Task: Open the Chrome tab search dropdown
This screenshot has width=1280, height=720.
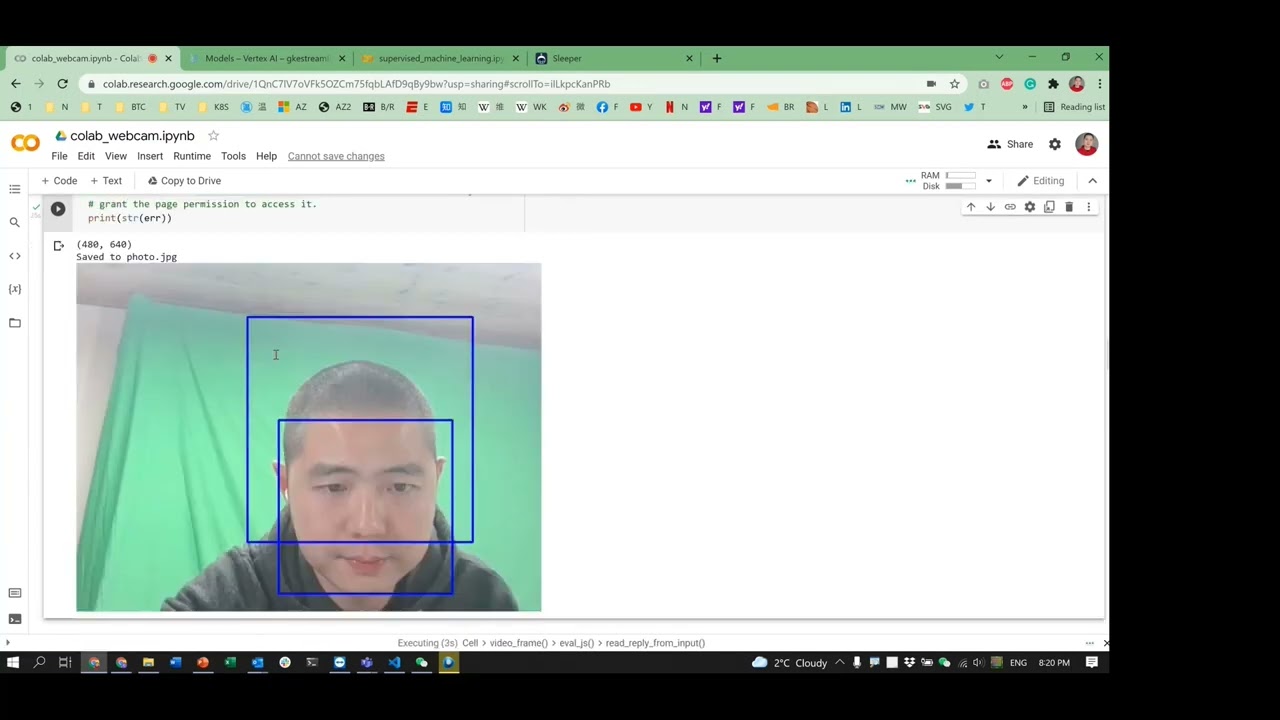Action: click(998, 57)
